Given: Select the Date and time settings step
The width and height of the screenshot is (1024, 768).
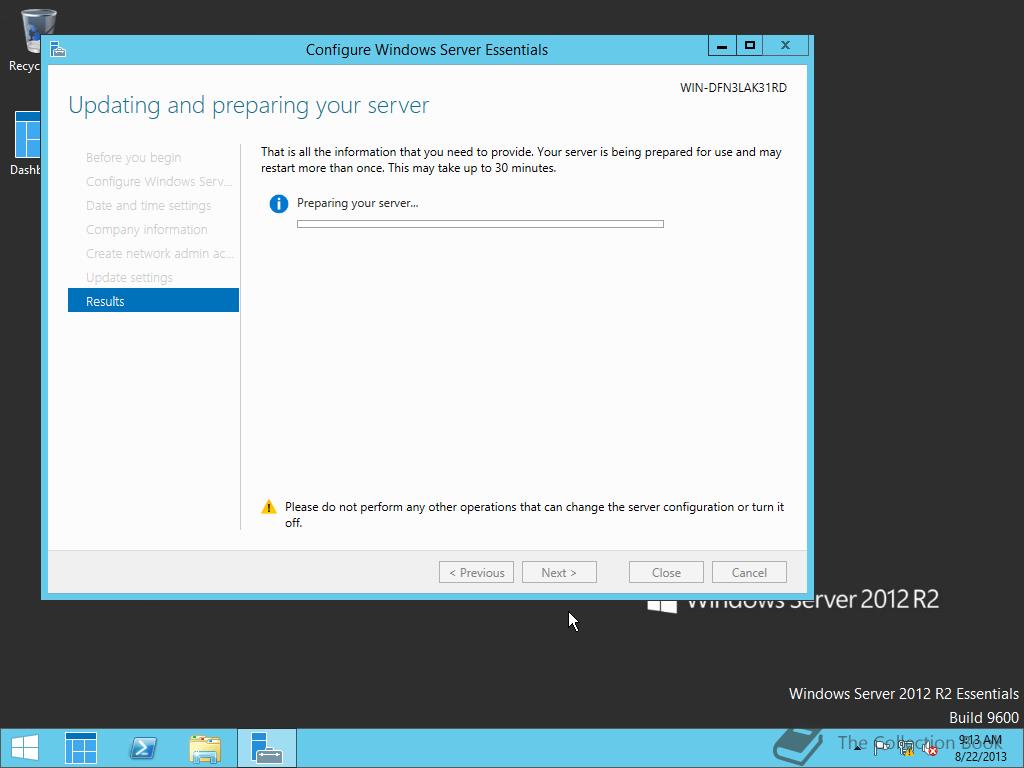Looking at the screenshot, I should (148, 206).
